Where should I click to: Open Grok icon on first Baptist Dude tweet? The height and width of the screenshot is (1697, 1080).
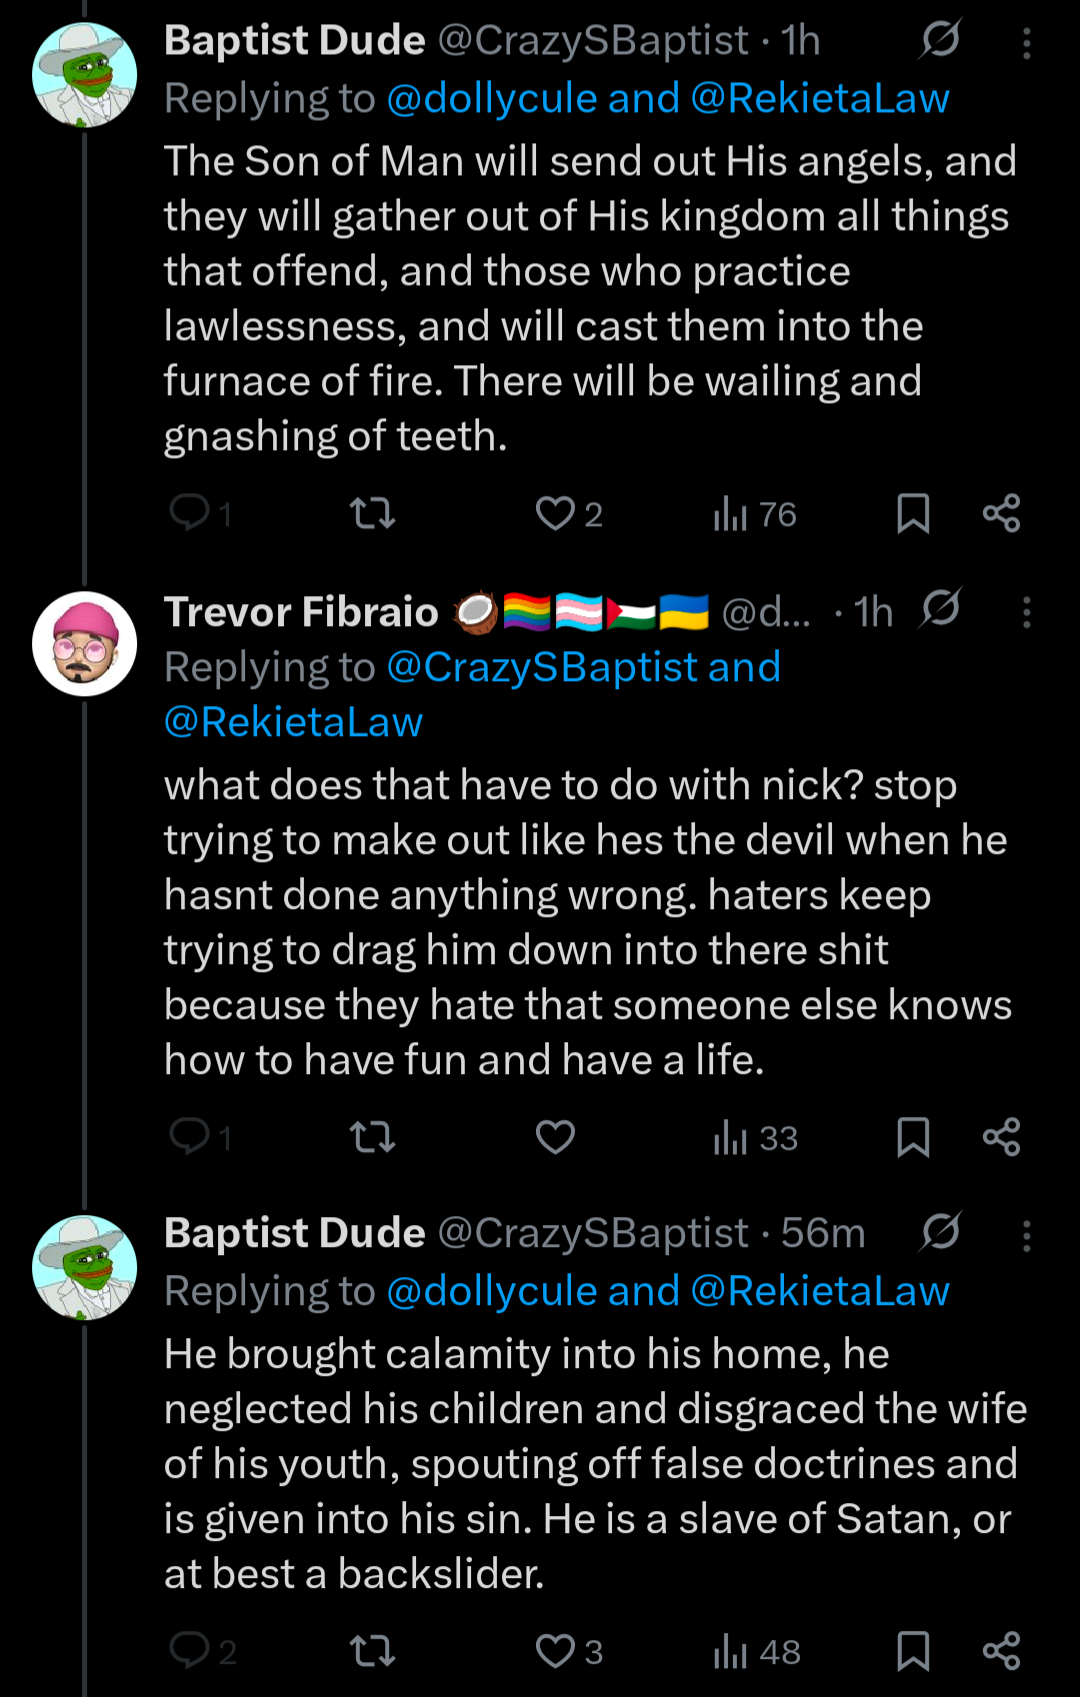coord(940,40)
